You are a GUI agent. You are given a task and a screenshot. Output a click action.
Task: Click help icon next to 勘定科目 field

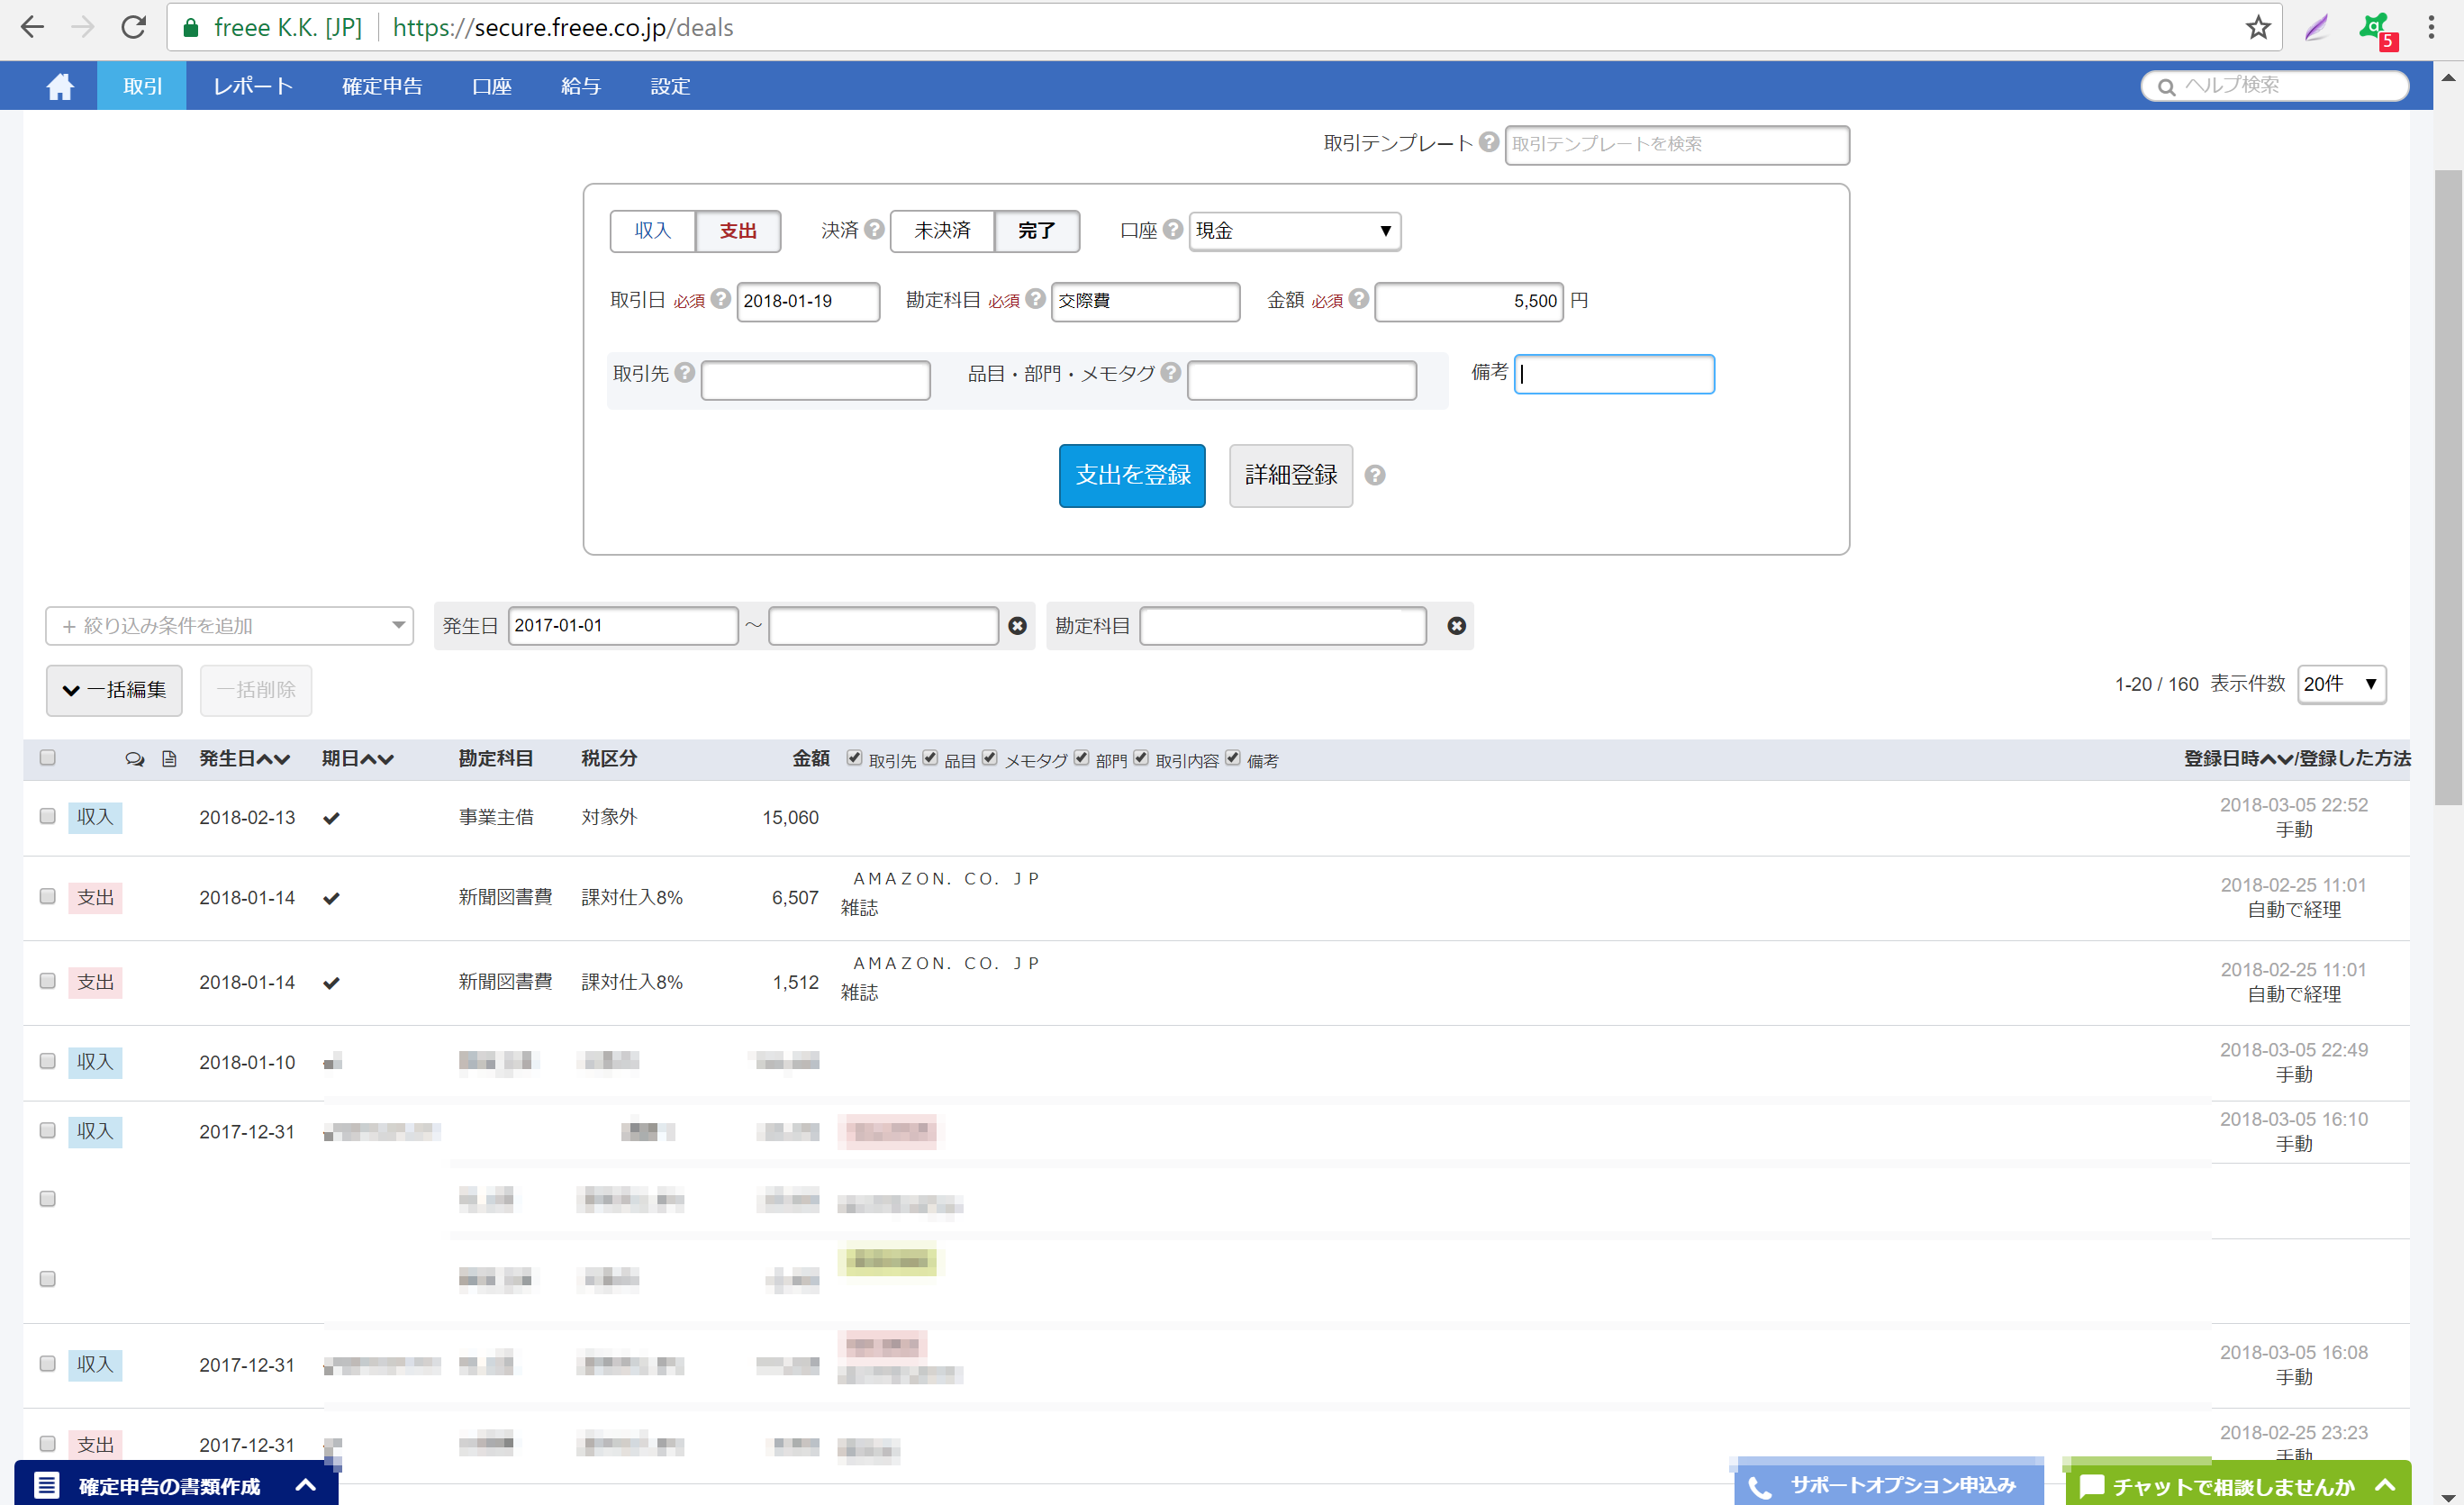tap(1035, 299)
